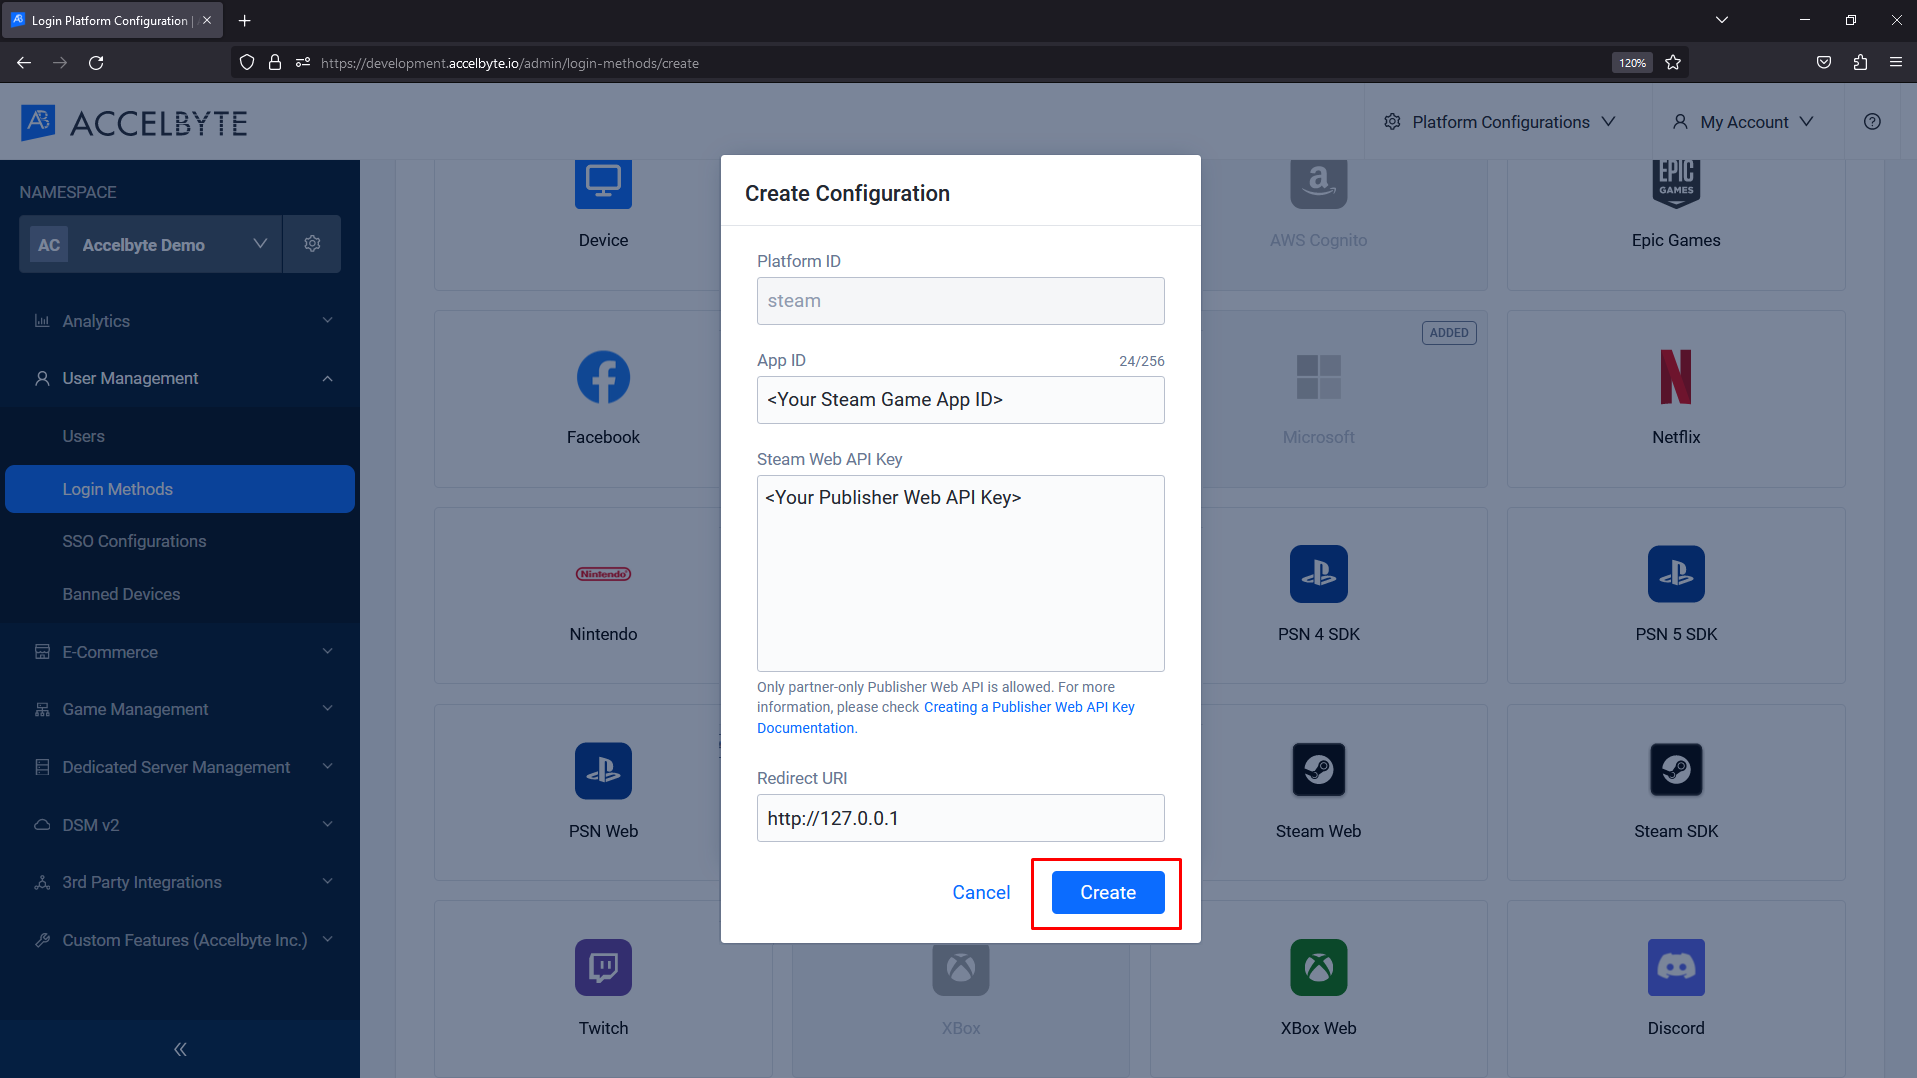
Task: Open namespace settings gear icon
Action: pos(312,244)
